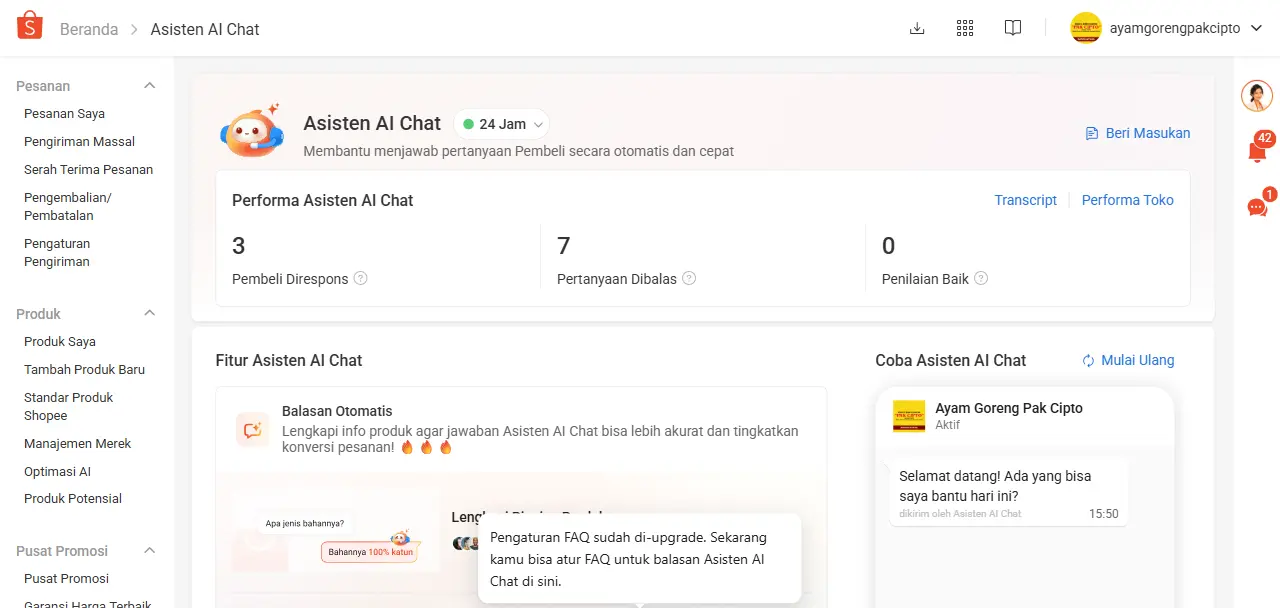Go to Beranda breadcrumb
1280x608 pixels.
click(89, 29)
